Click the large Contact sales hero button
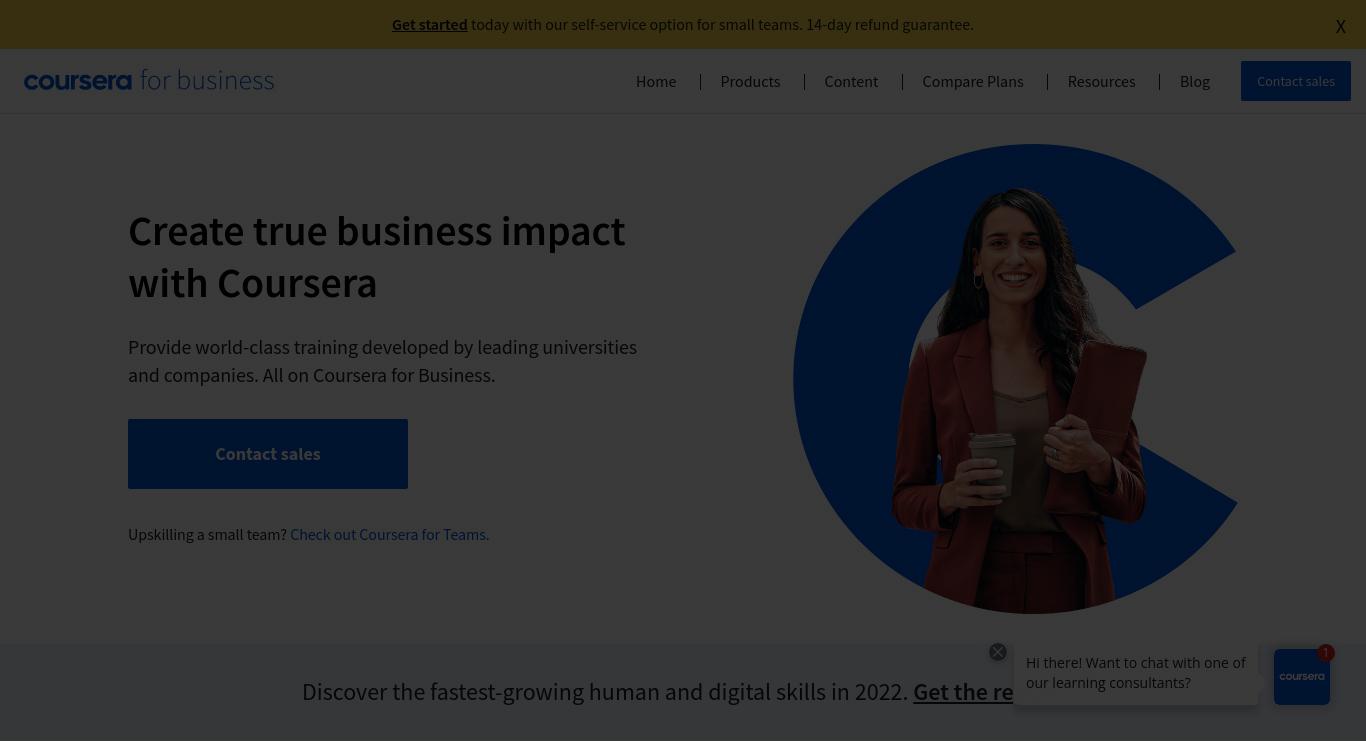 268,454
